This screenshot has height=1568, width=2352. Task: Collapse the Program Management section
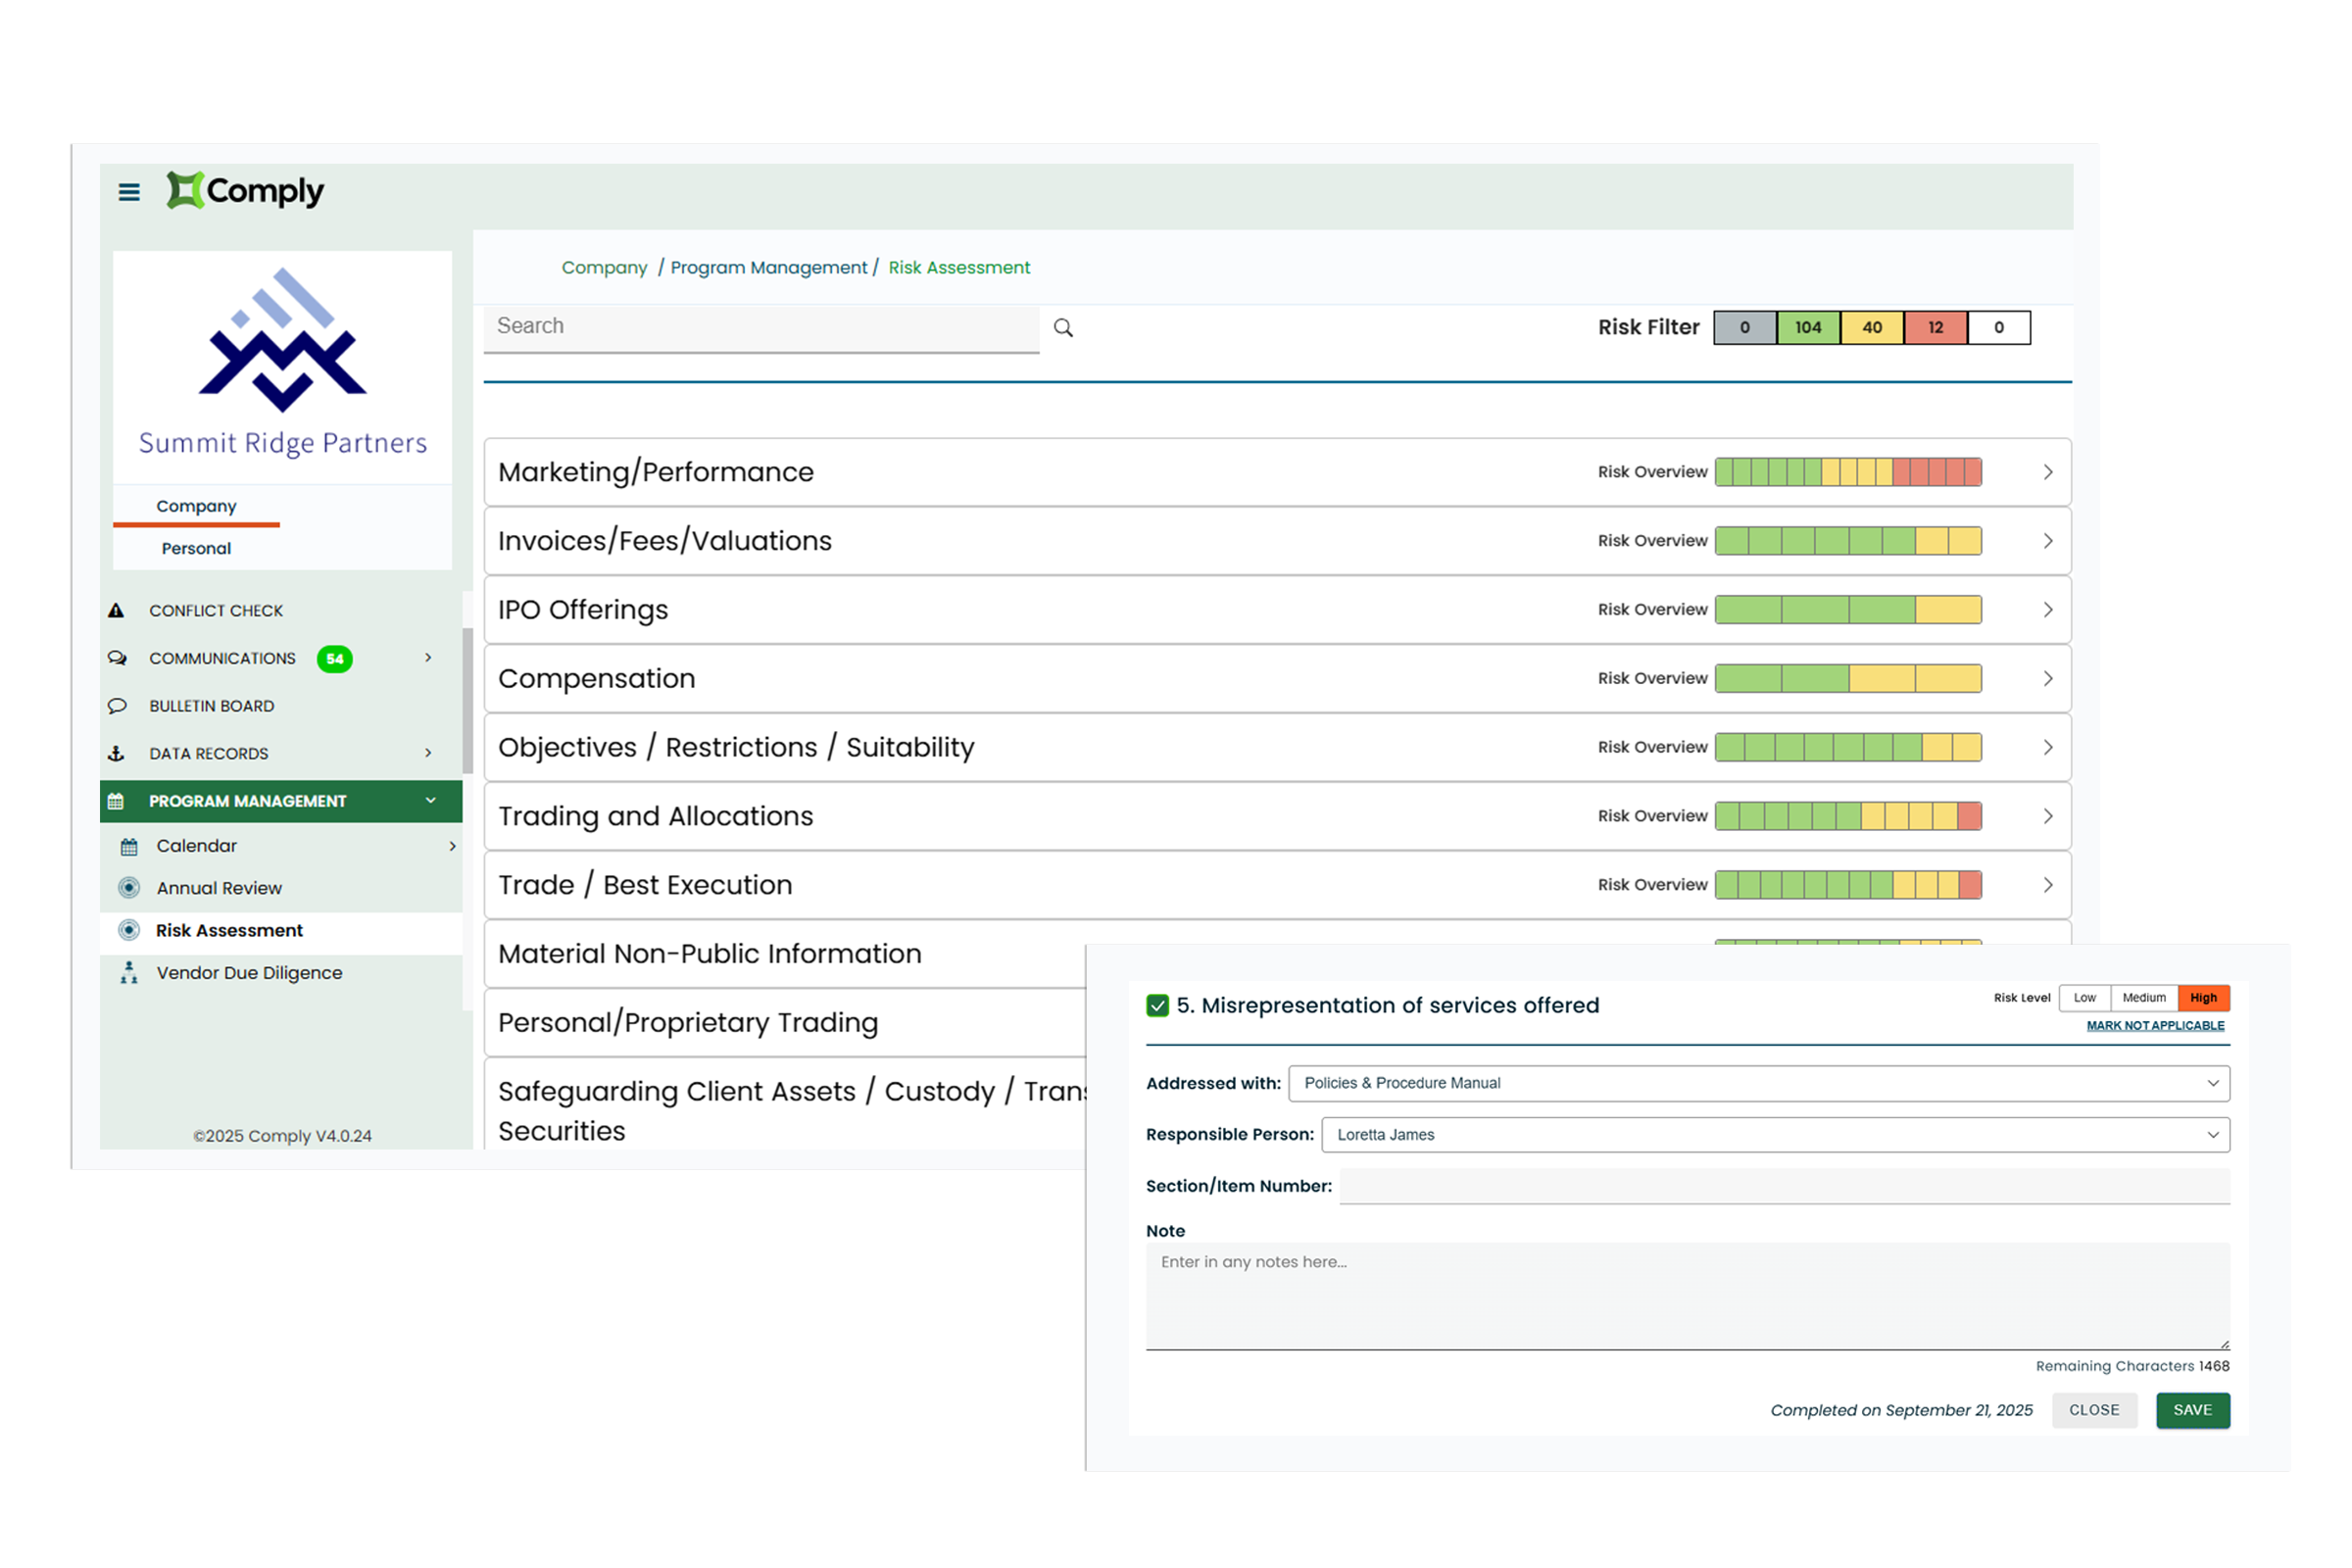coord(431,800)
